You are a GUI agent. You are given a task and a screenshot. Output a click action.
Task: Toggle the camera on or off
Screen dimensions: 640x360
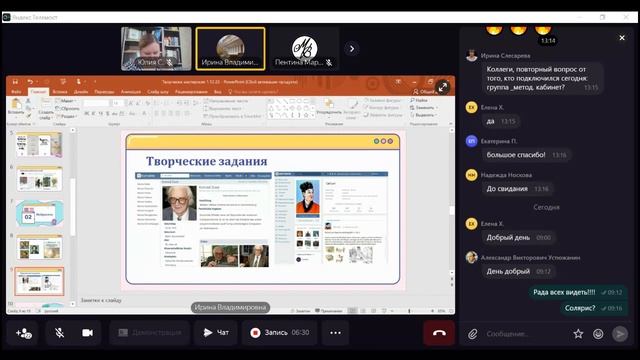click(87, 333)
